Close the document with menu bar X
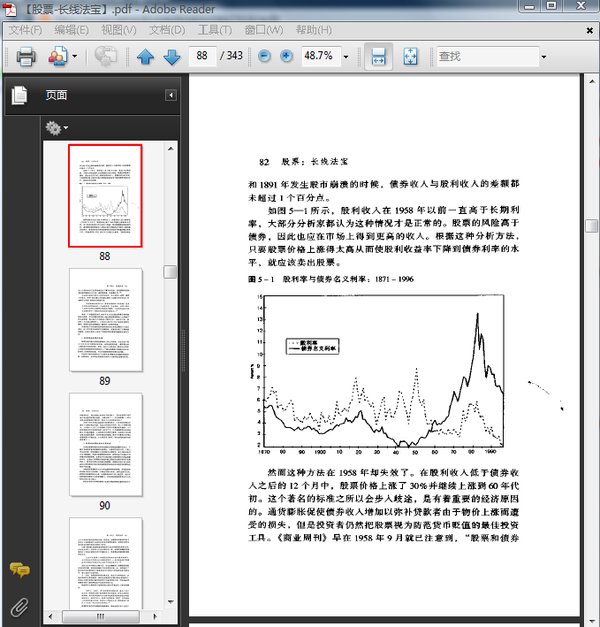Screen dimensions: 600x627 point(590,30)
